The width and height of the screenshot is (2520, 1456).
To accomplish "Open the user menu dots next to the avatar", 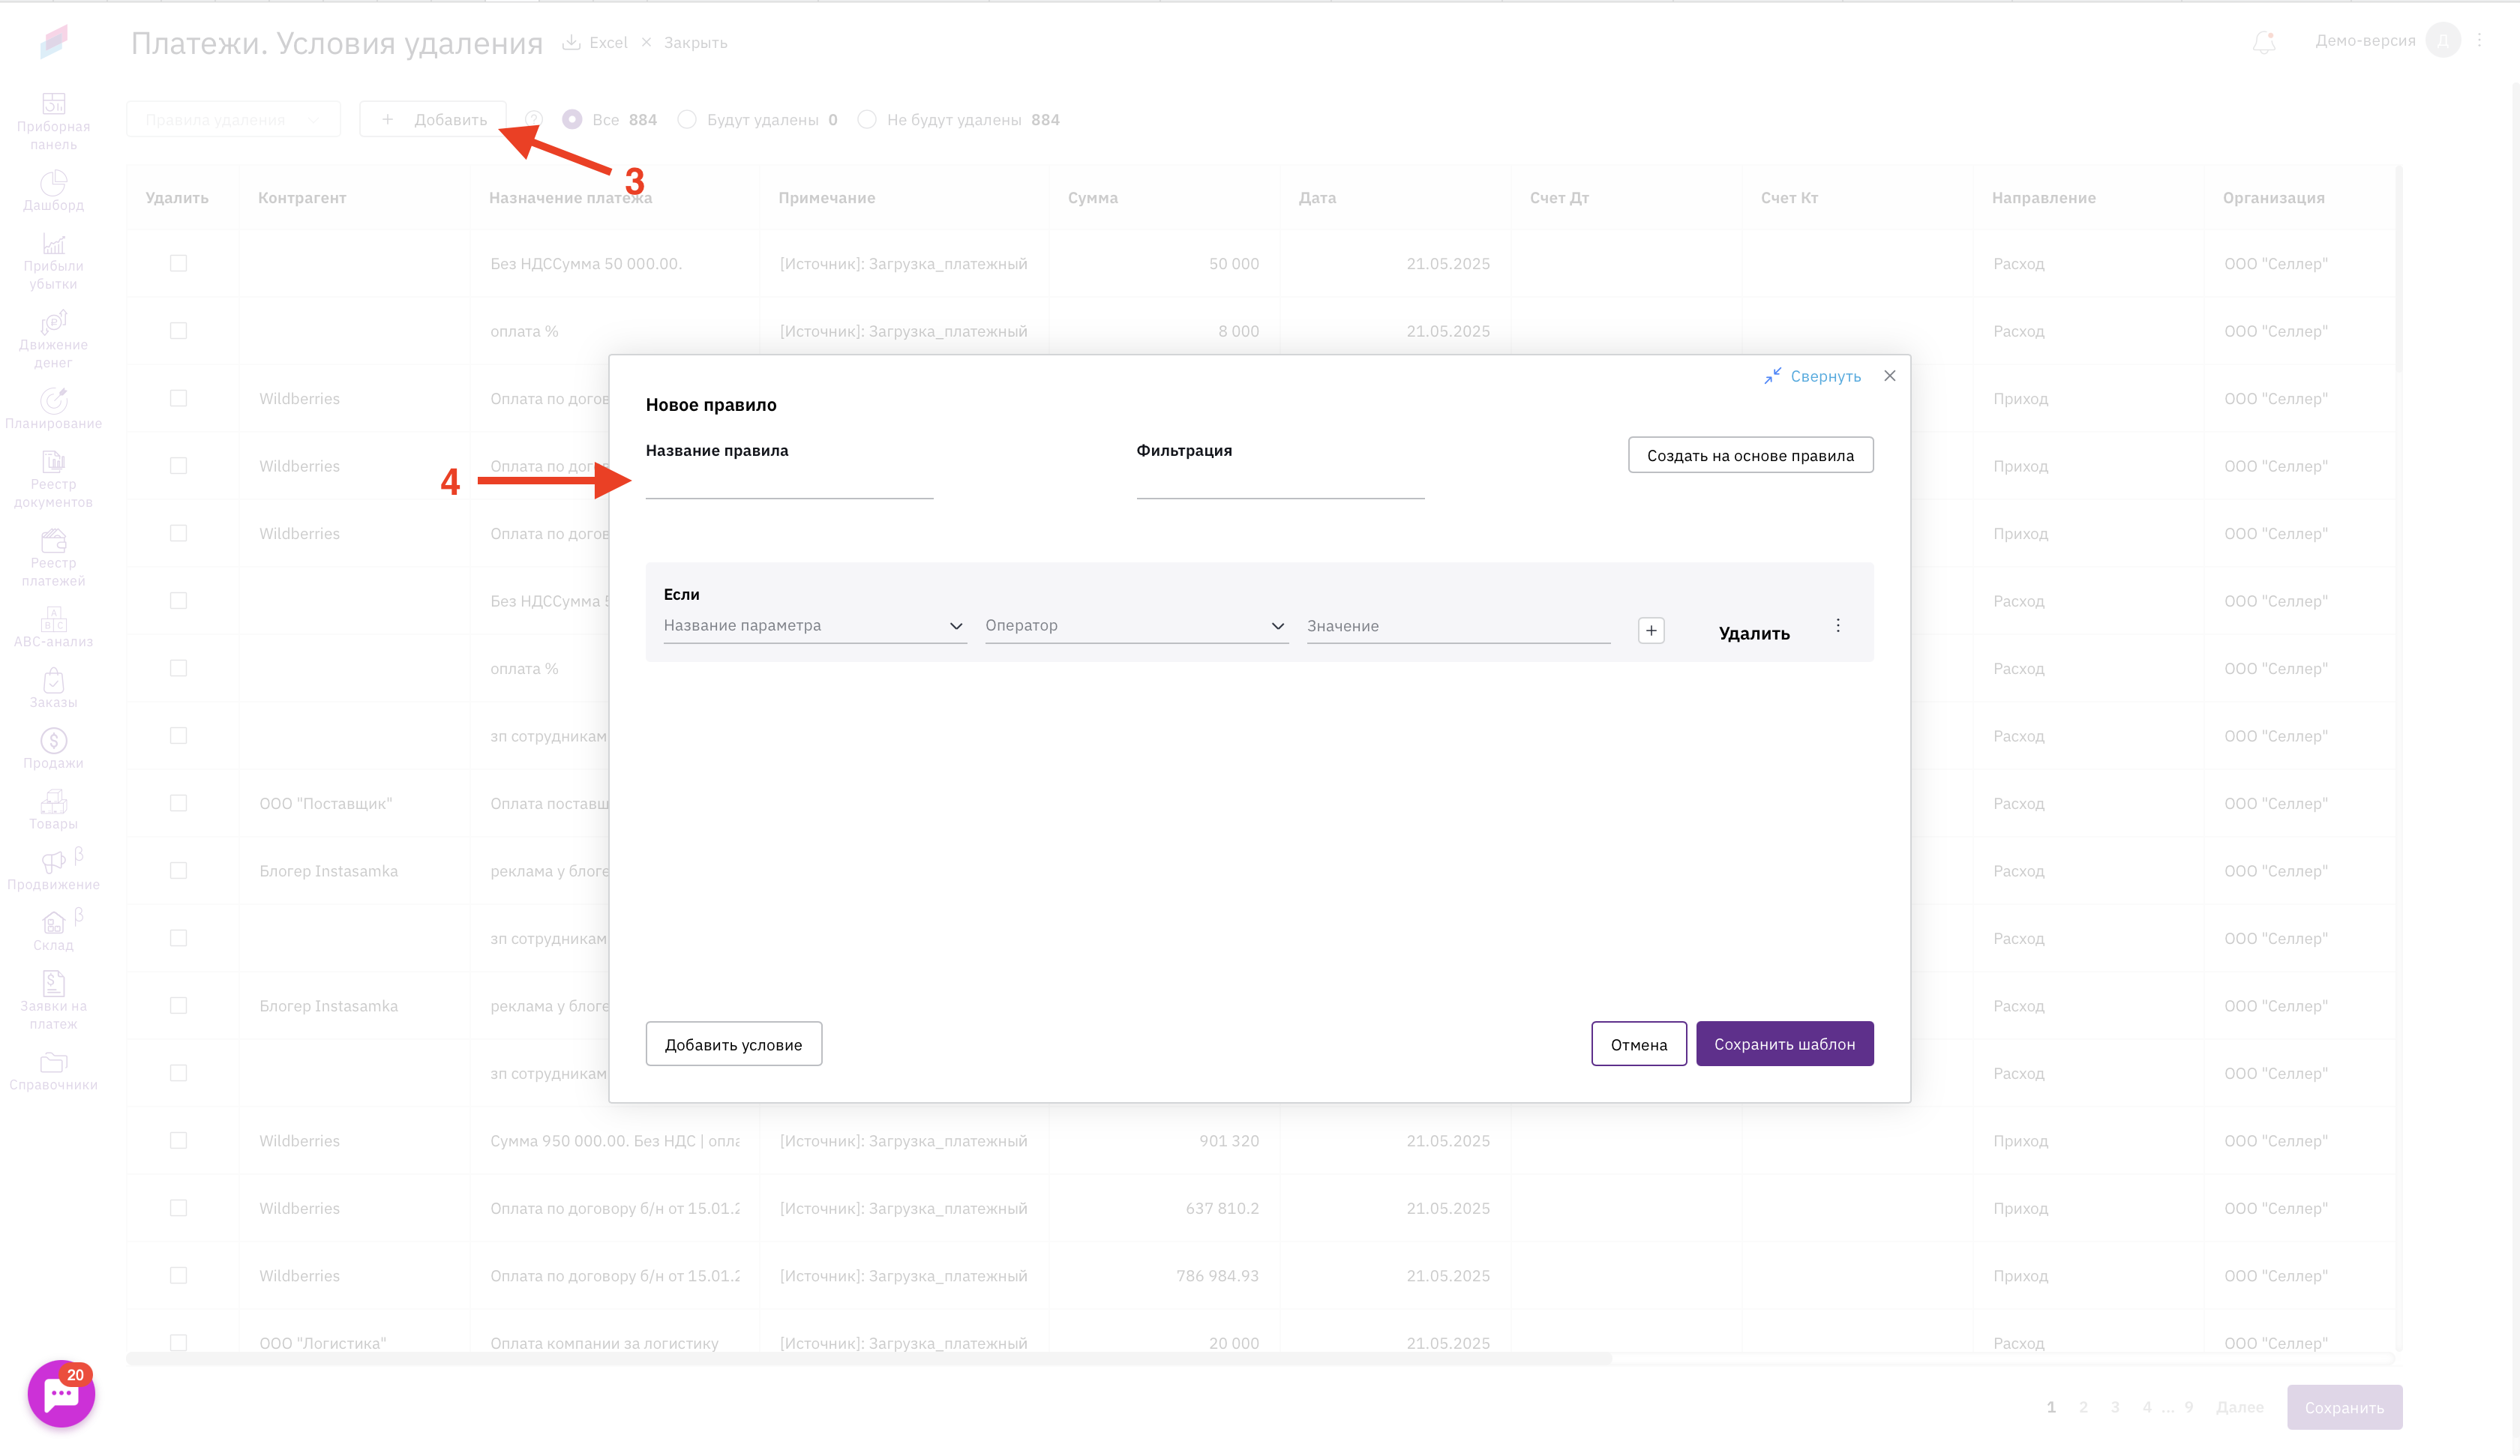I will point(2480,41).
